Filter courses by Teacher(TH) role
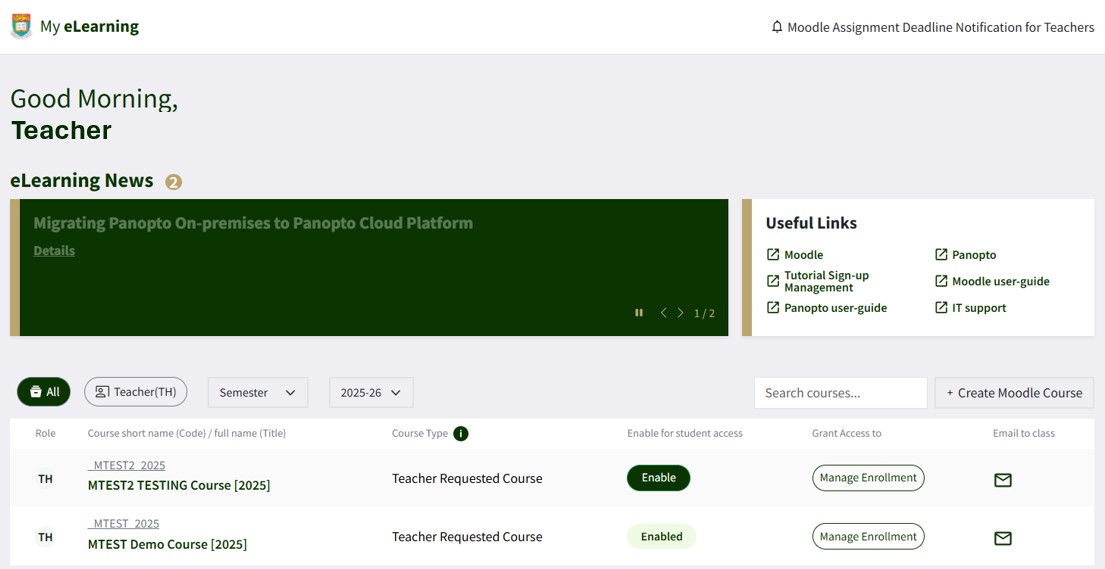Viewport: 1105px width, 569px height. [135, 392]
